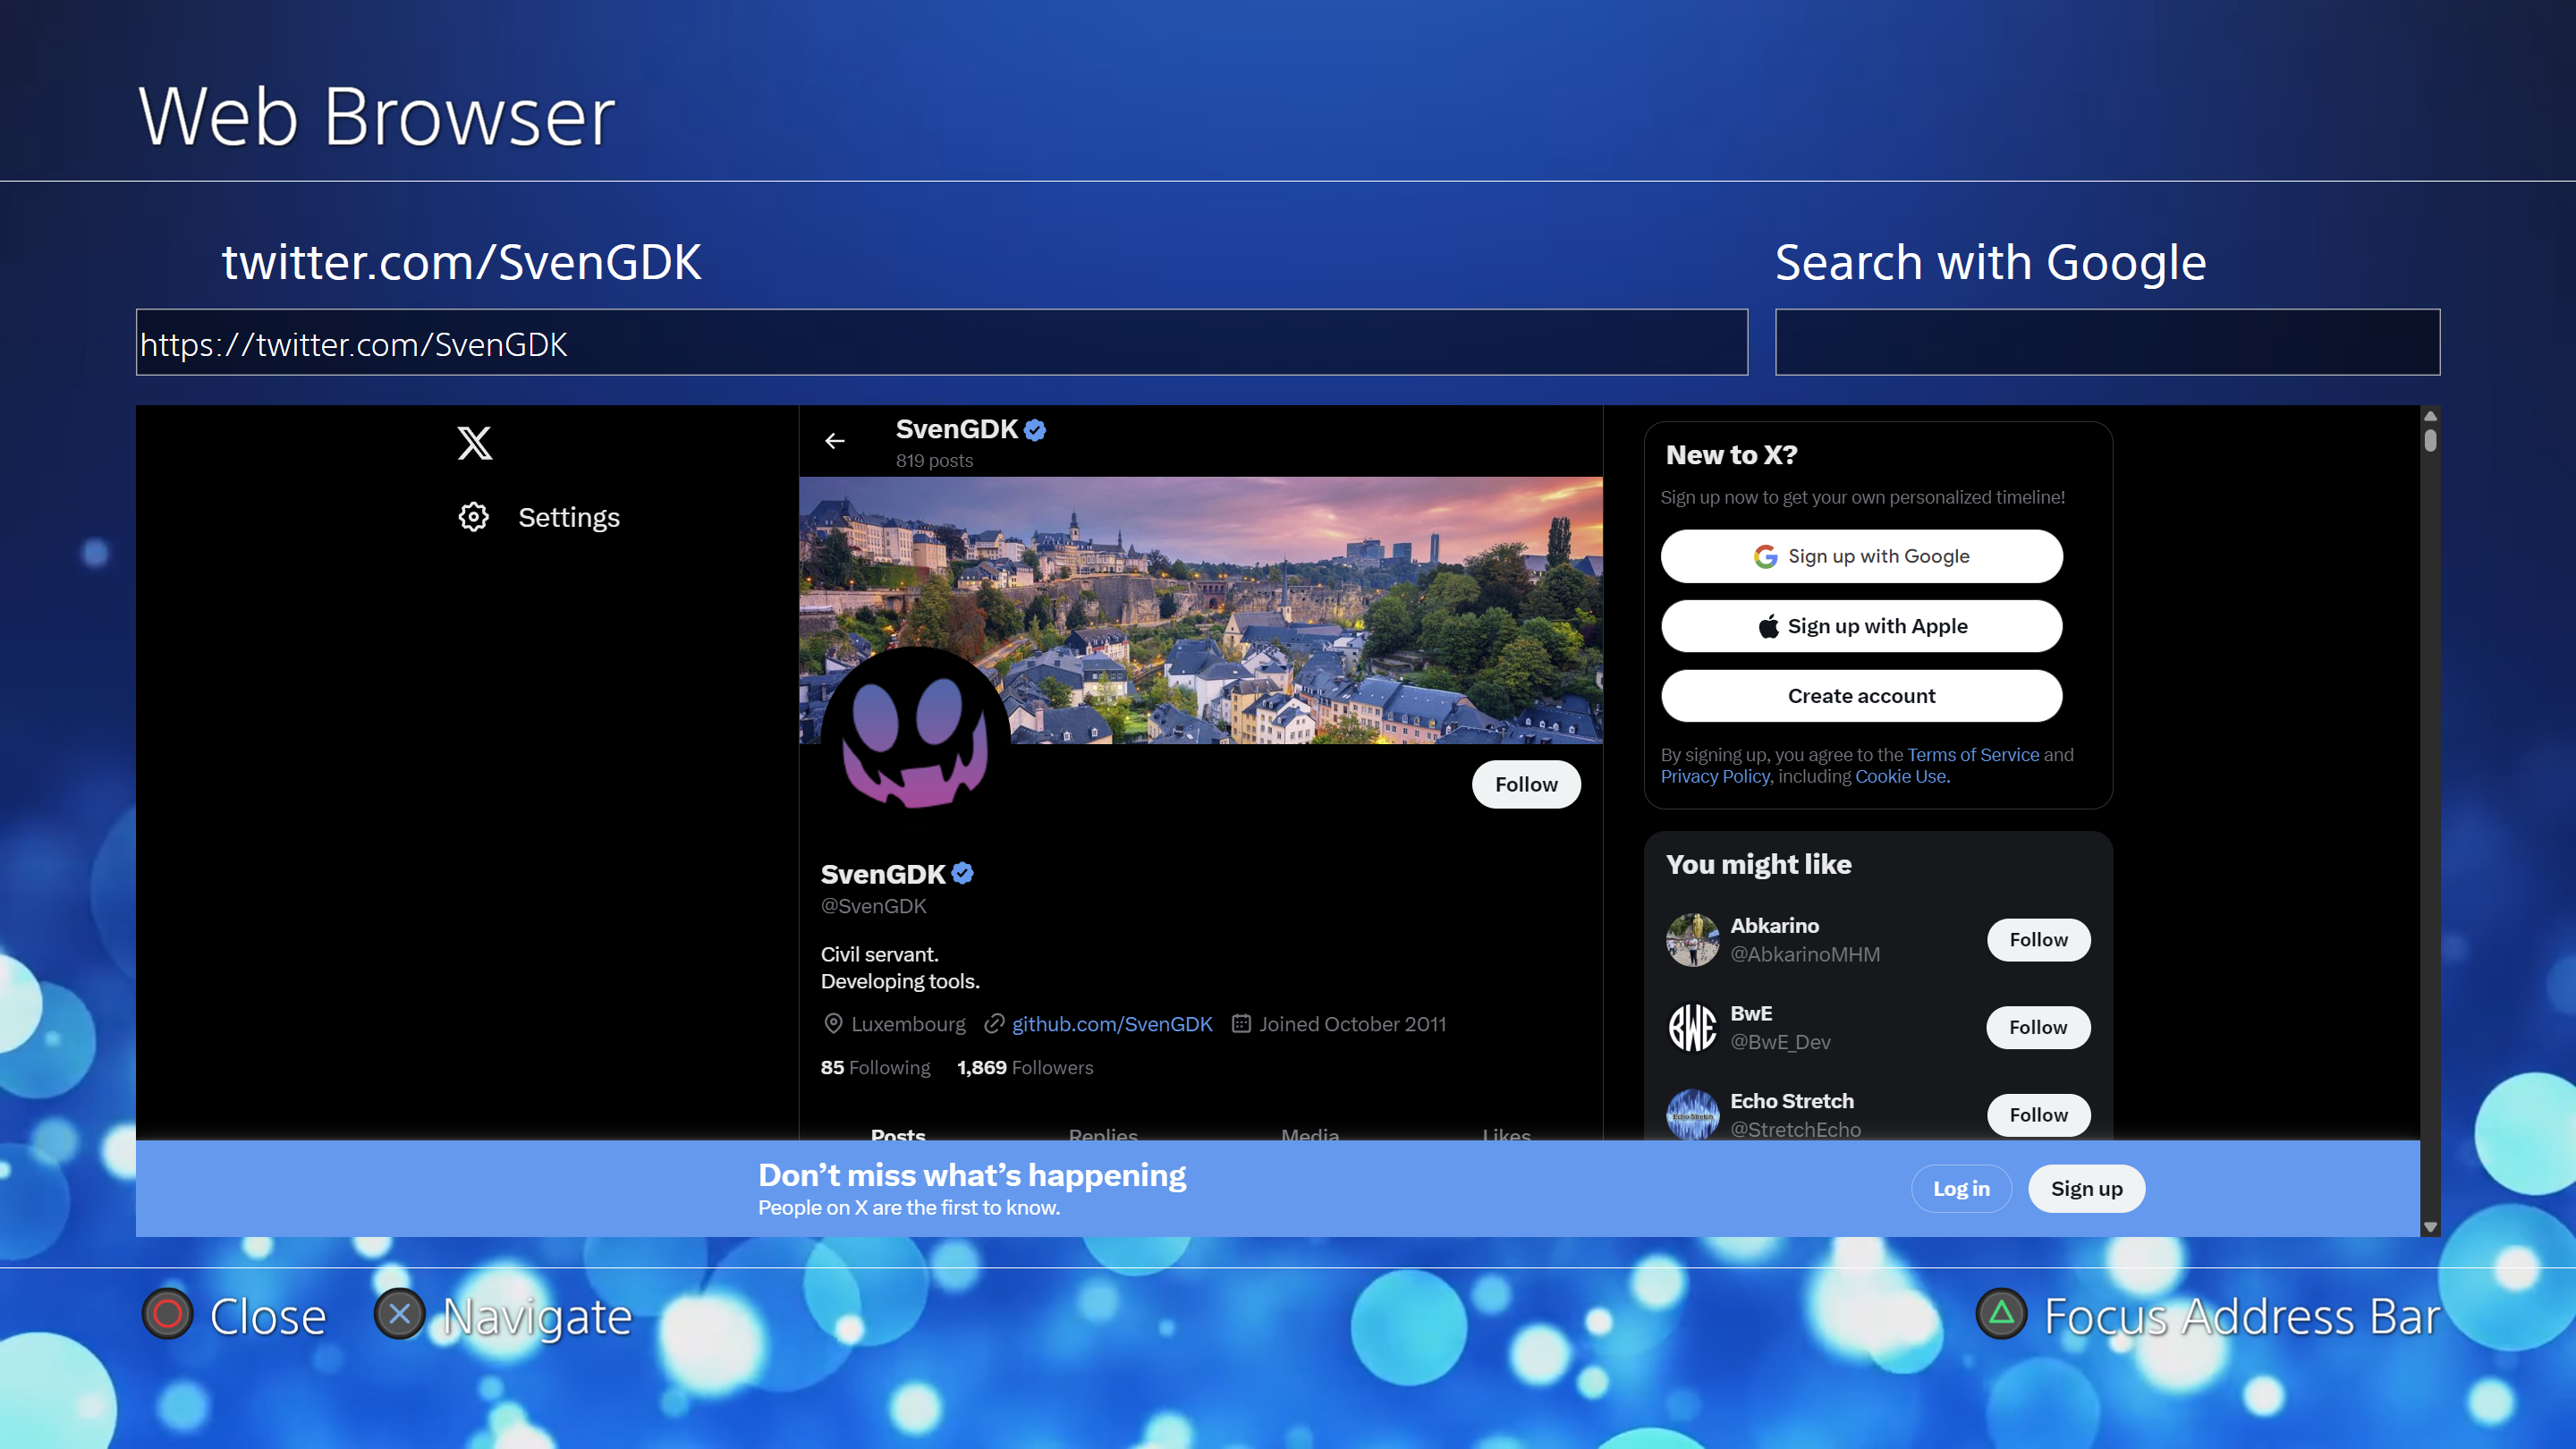Follow the SvenGDK profile
The image size is (2576, 1449).
[x=1526, y=784]
